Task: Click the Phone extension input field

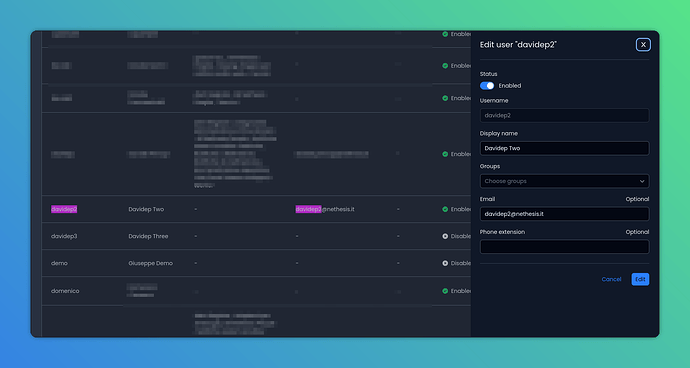Action: click(x=564, y=247)
